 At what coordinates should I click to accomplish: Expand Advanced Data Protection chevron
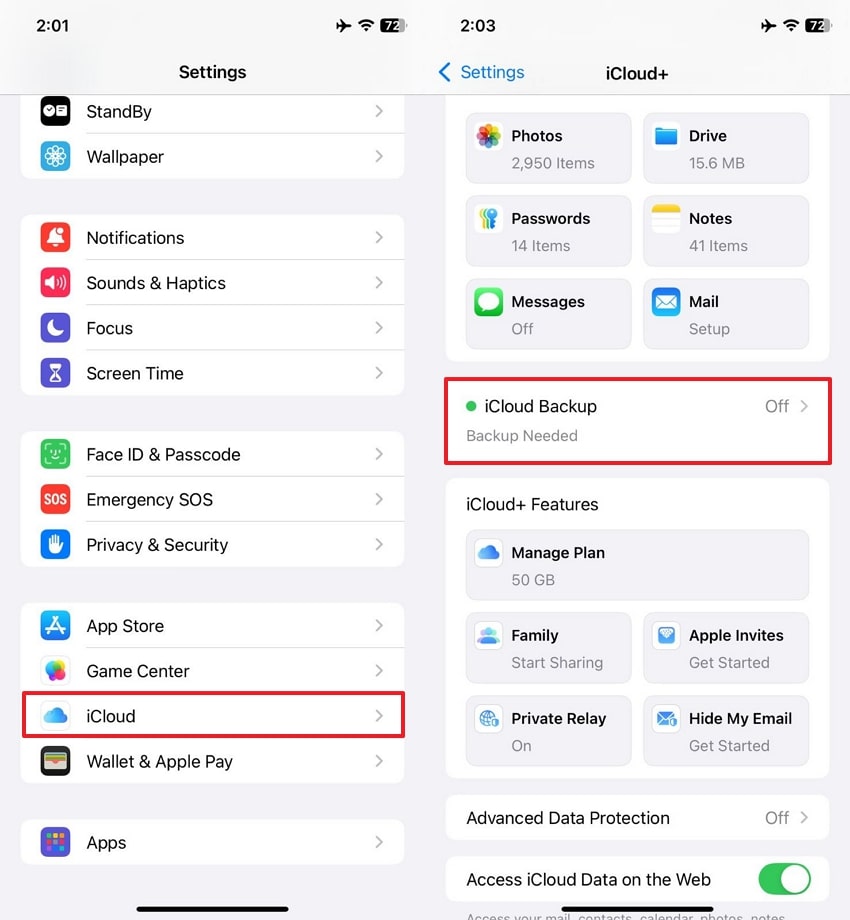click(804, 818)
